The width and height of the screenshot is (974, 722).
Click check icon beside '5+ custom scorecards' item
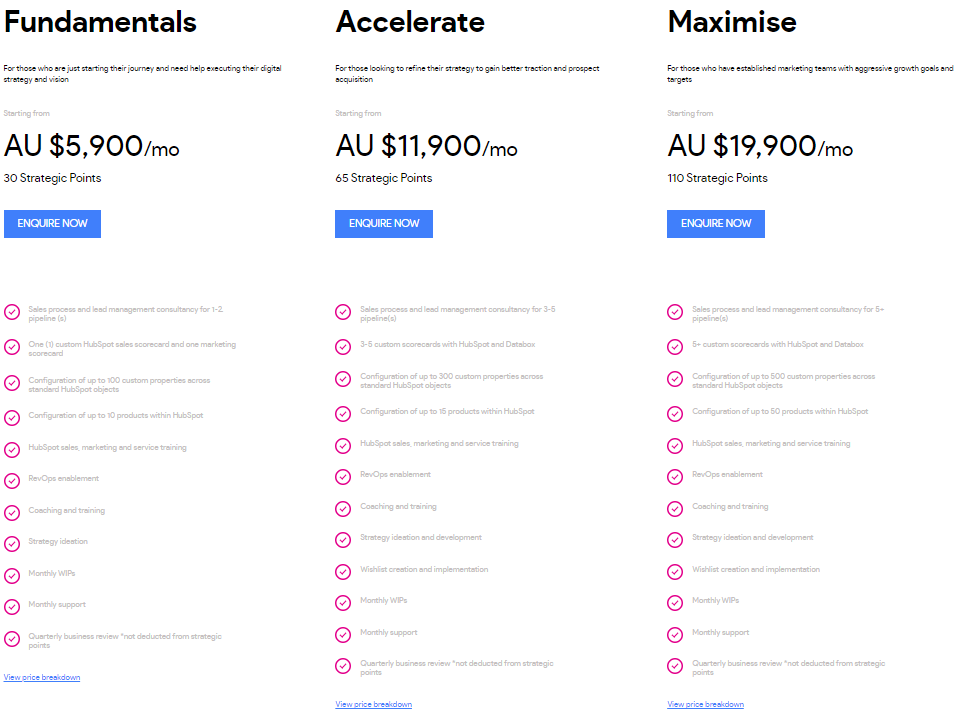tap(675, 347)
